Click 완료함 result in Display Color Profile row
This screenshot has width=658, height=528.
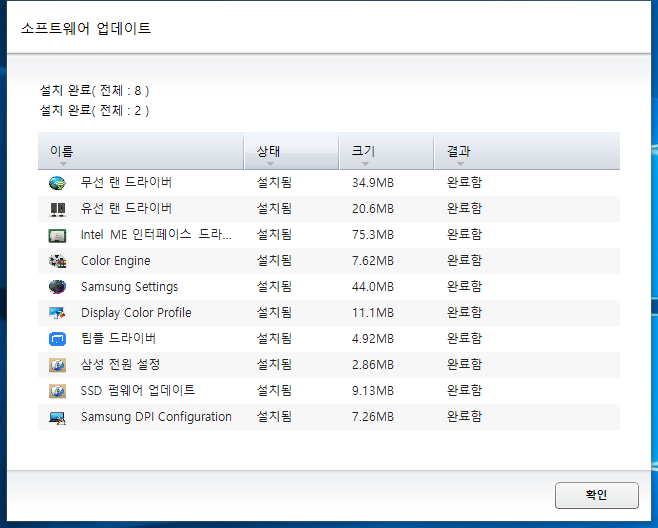(465, 313)
